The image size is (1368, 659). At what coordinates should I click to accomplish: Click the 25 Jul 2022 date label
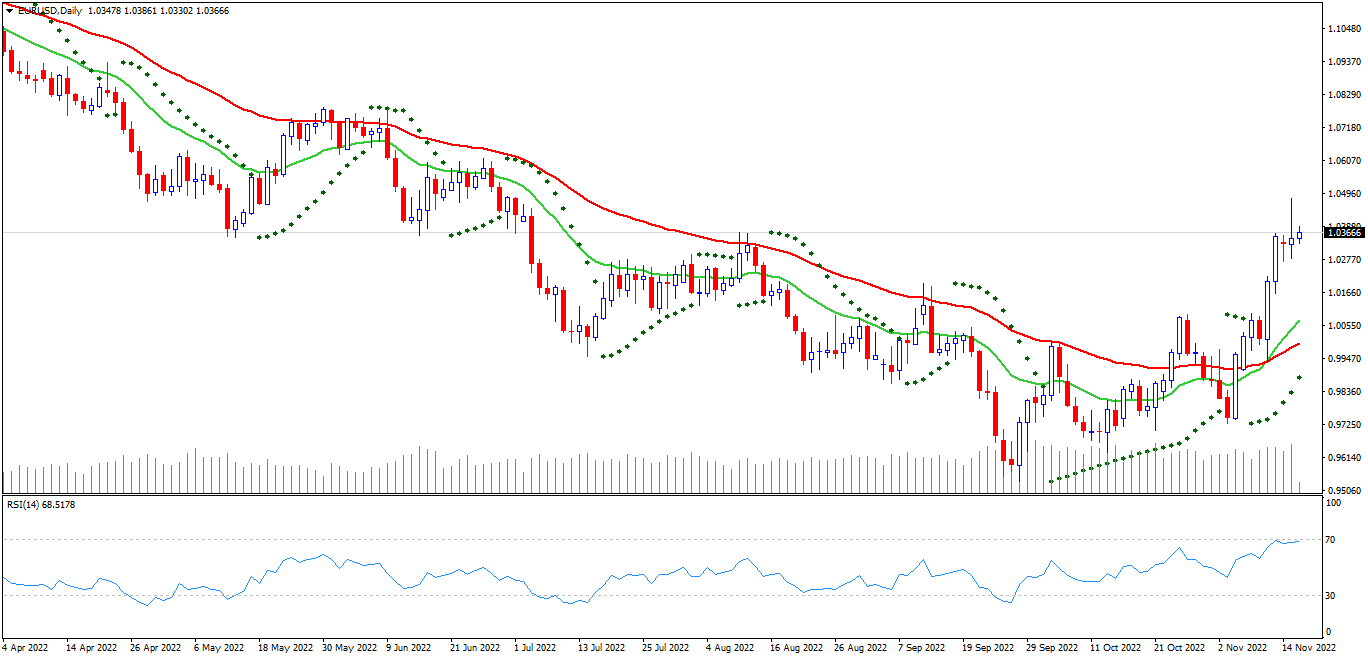pyautogui.click(x=667, y=648)
